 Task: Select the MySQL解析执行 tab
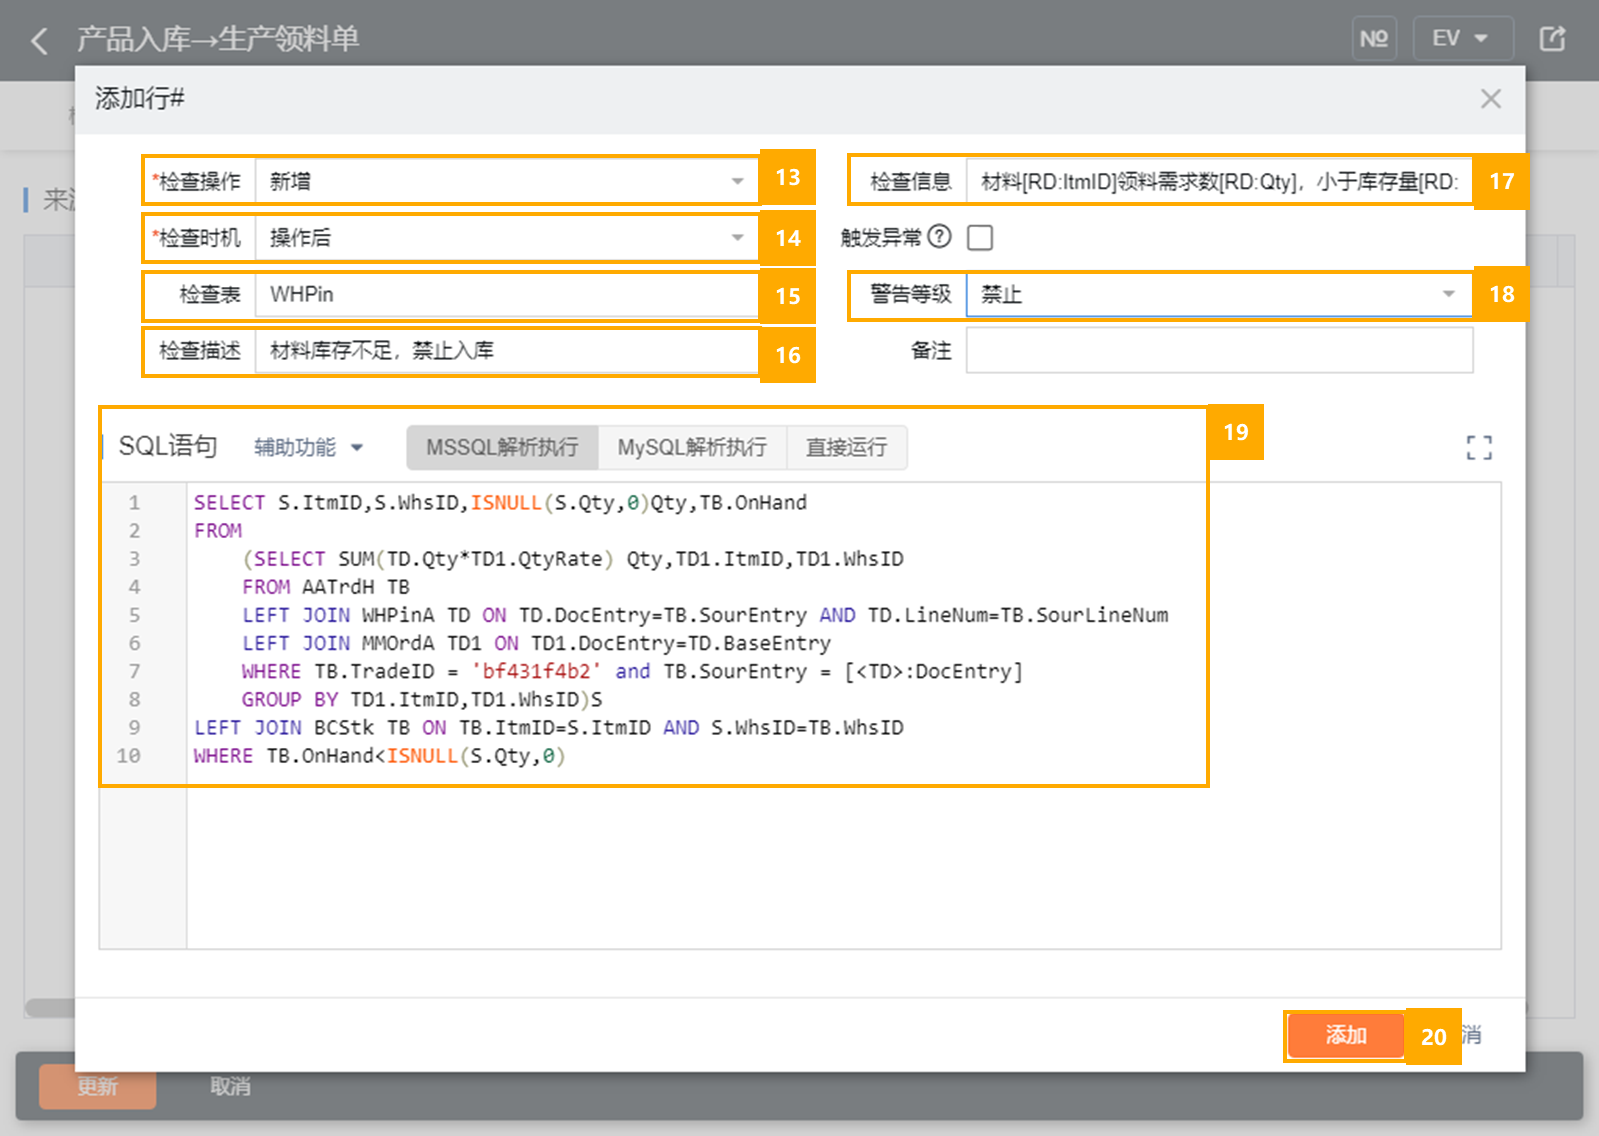[692, 447]
